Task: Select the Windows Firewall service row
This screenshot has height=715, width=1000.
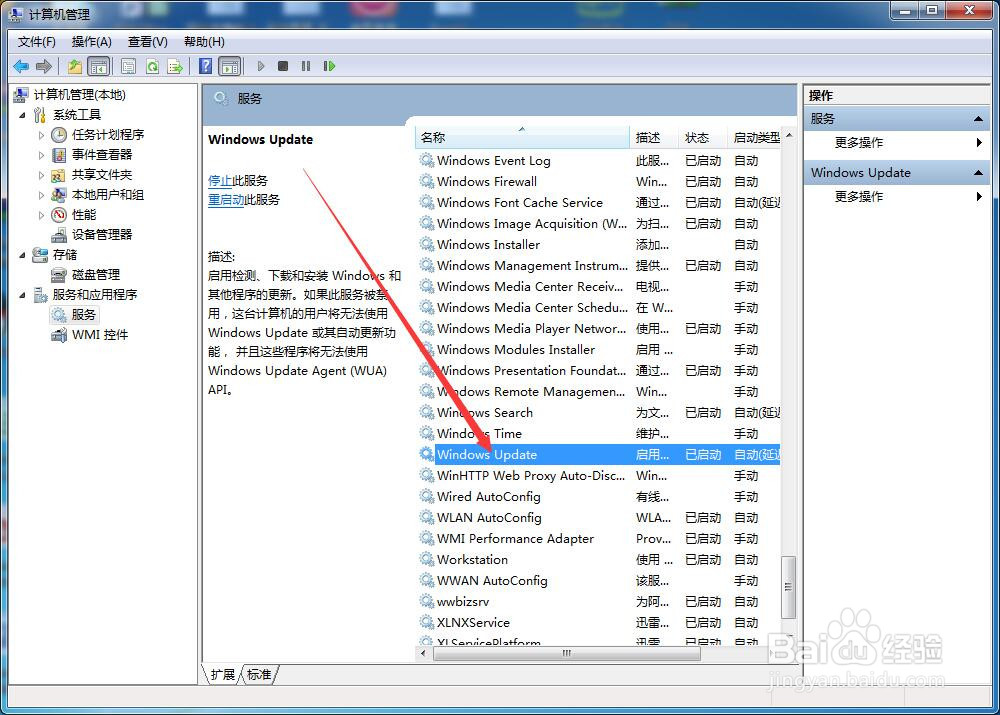Action: point(598,182)
